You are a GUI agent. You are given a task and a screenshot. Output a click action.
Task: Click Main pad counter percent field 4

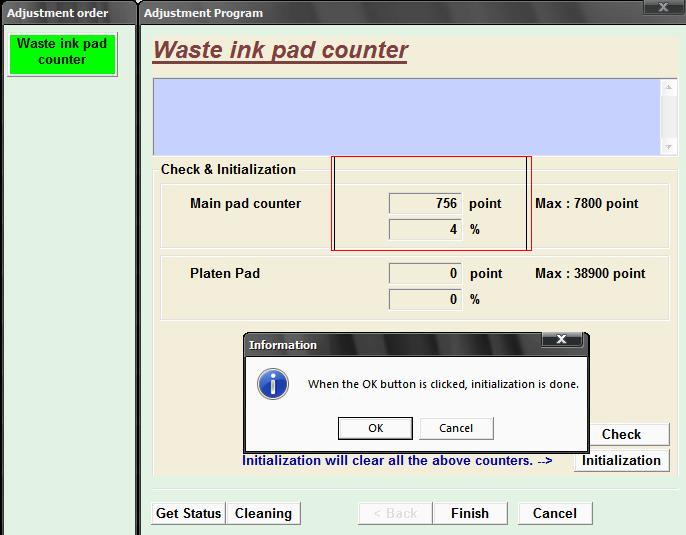click(425, 229)
